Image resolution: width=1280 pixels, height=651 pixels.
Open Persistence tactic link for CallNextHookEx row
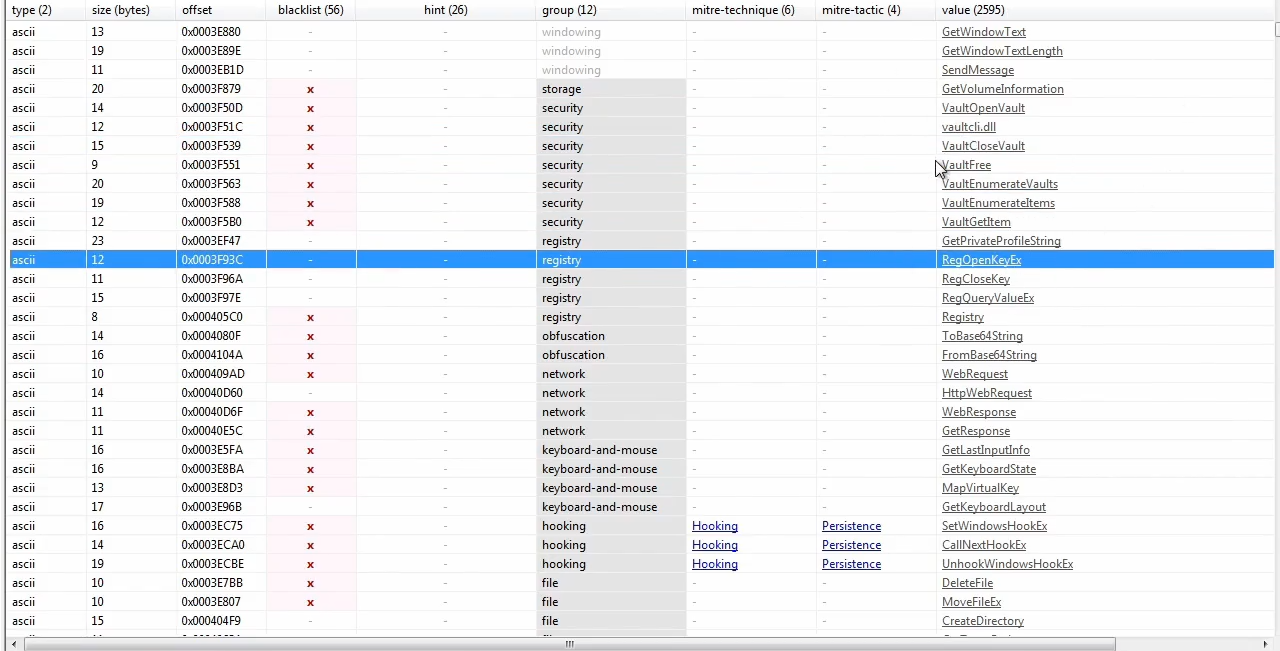click(851, 545)
